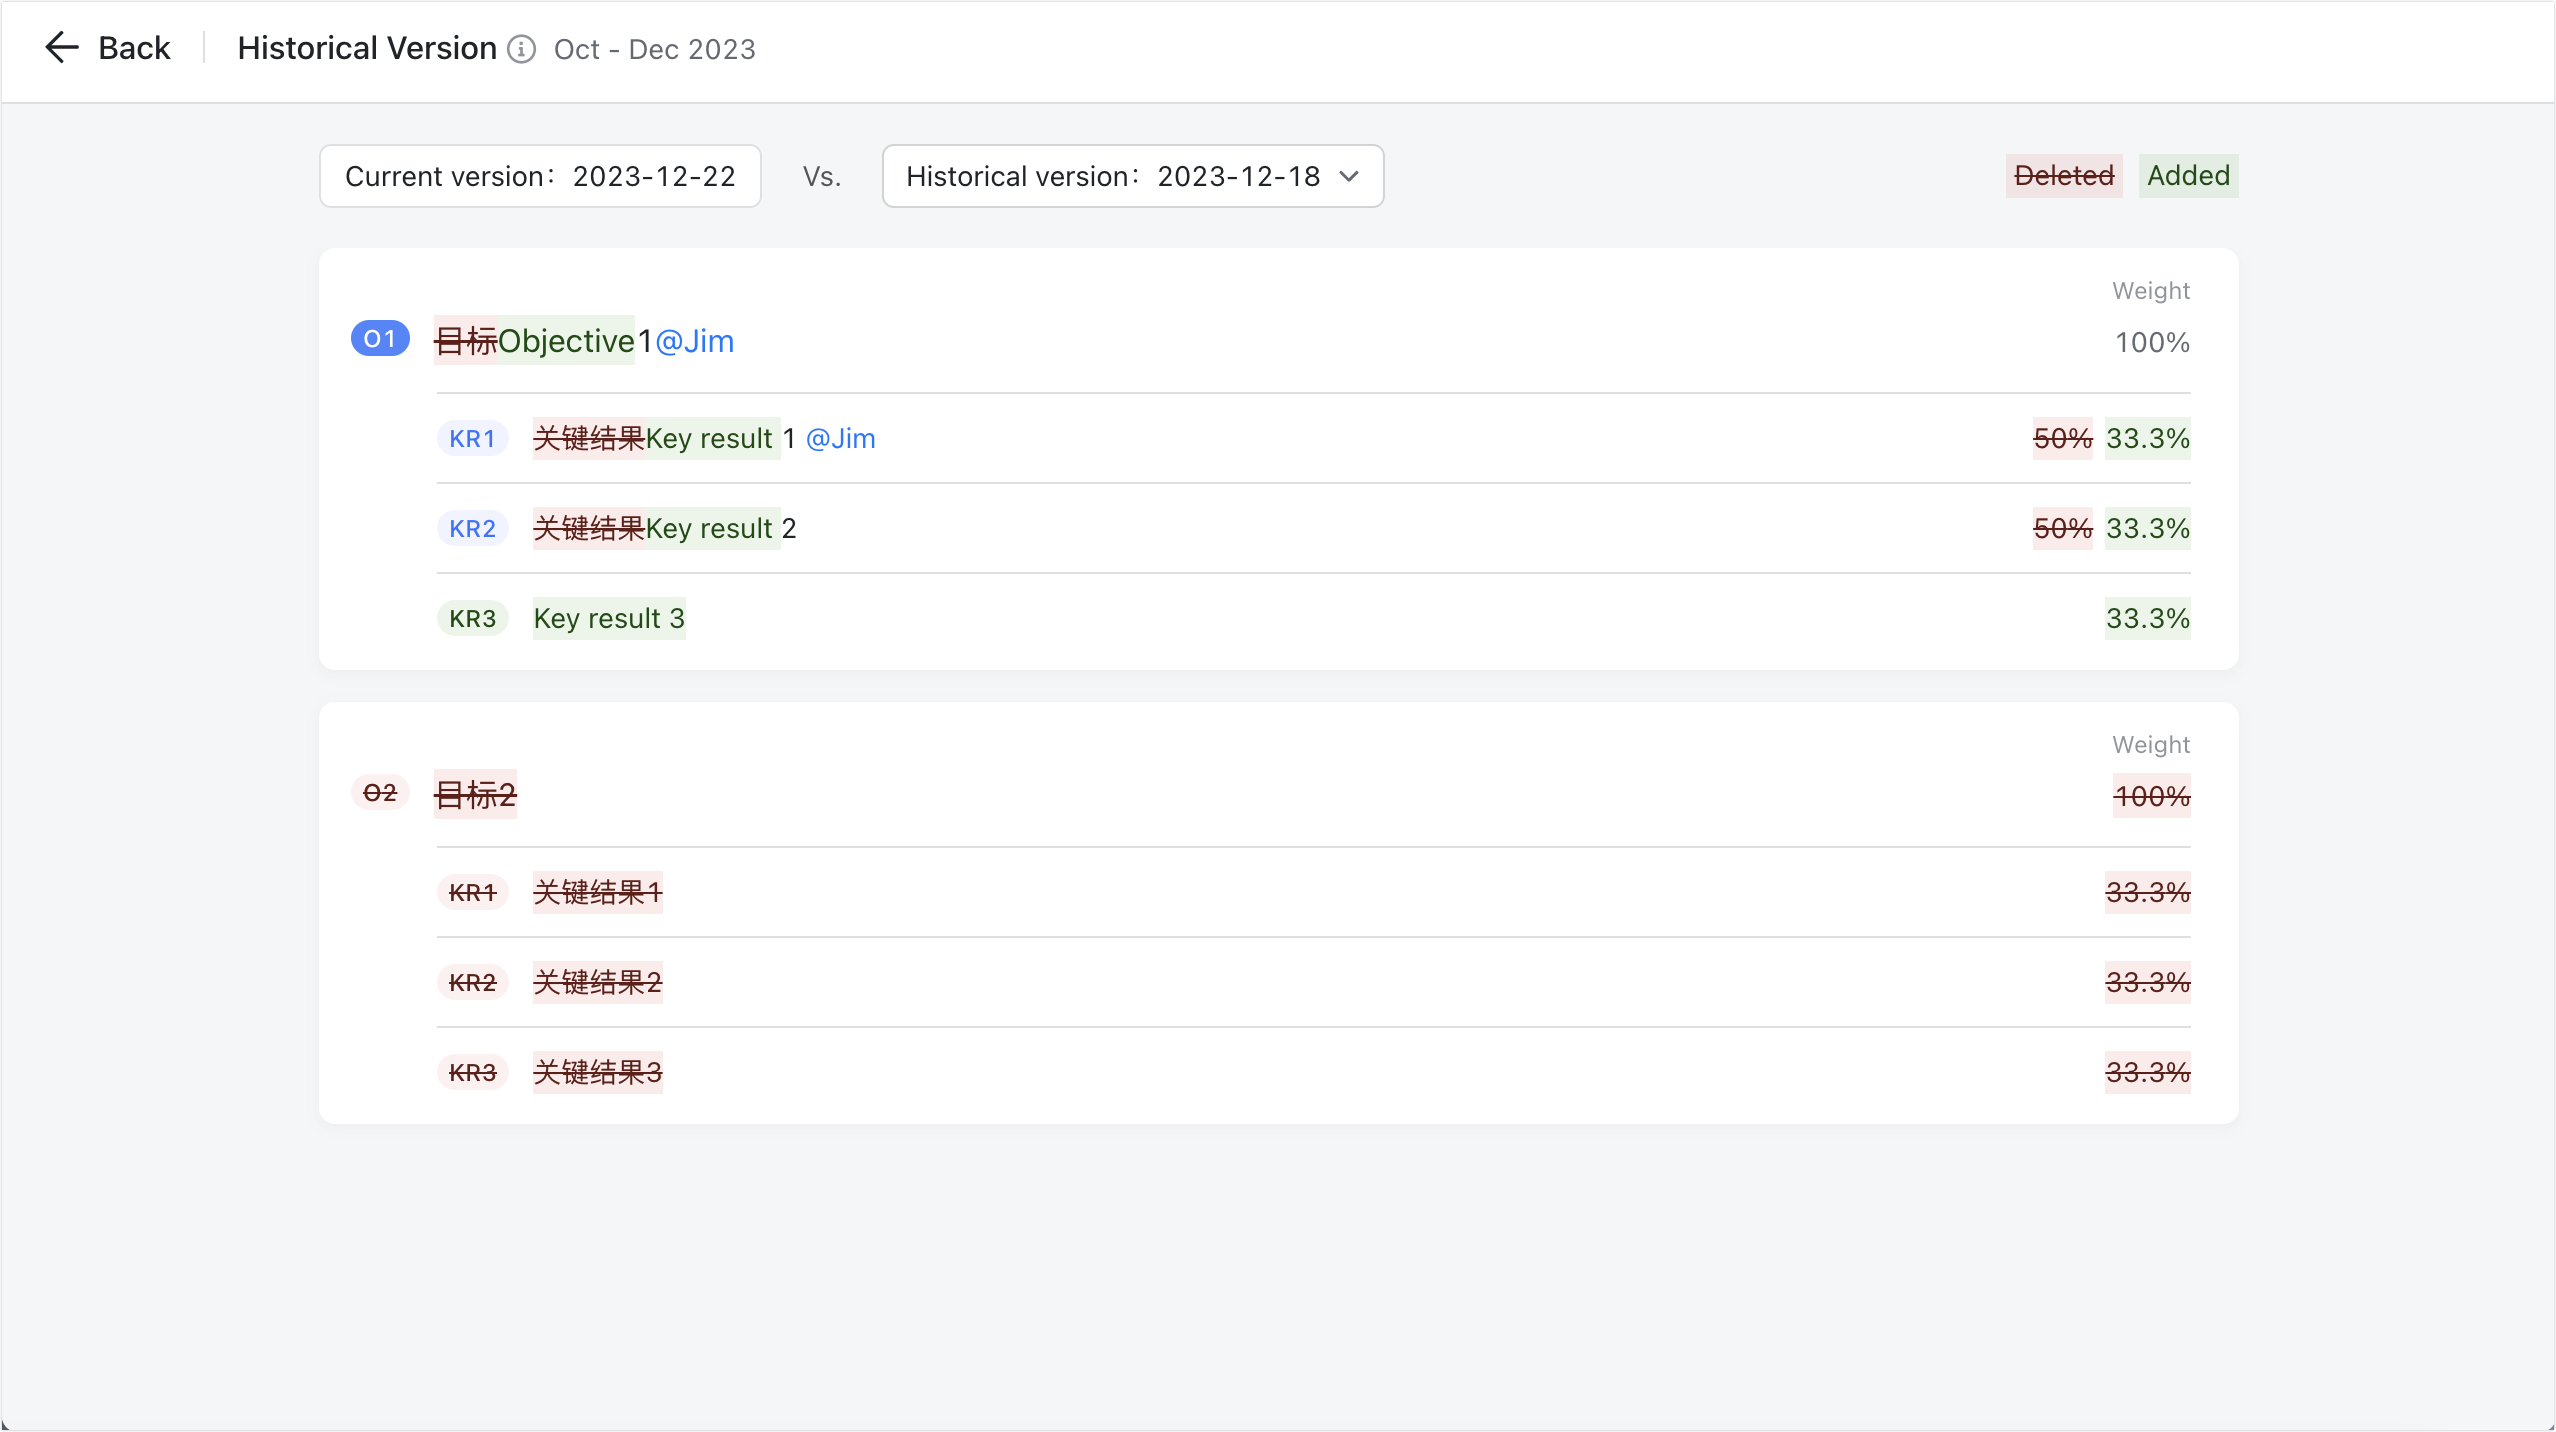
Task: Open the Historical version dropdown
Action: (x=1131, y=176)
